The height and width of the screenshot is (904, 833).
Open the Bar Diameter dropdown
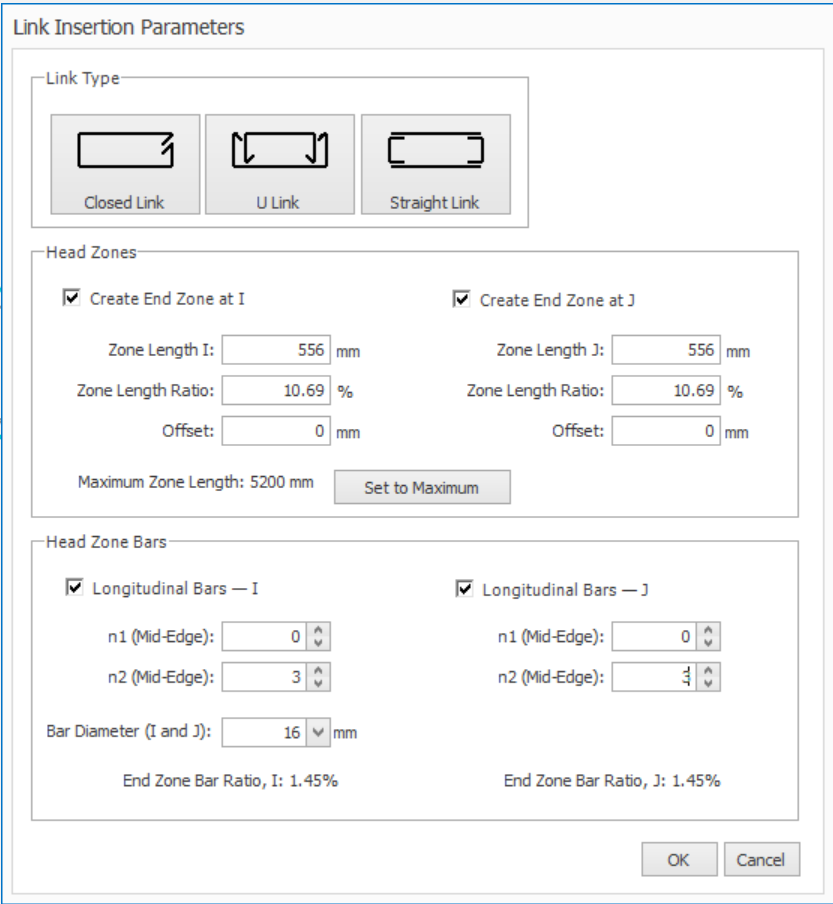[318, 733]
